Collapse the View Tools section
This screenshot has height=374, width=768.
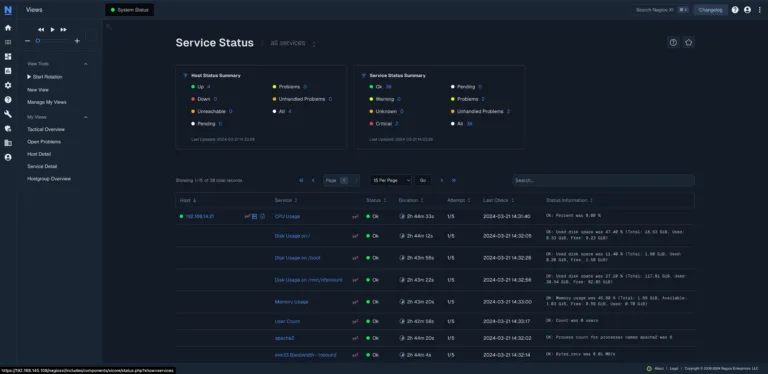click(86, 64)
